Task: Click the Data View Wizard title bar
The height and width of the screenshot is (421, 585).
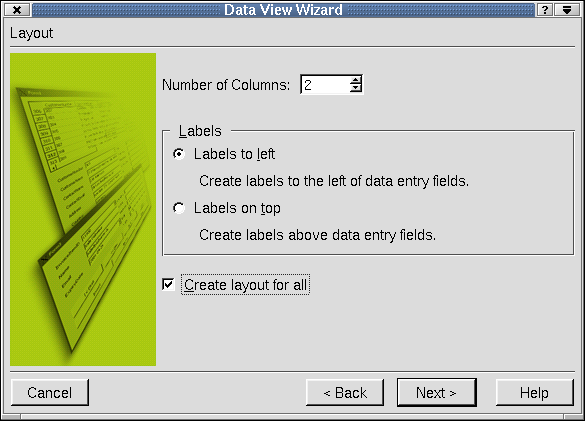Action: click(283, 10)
